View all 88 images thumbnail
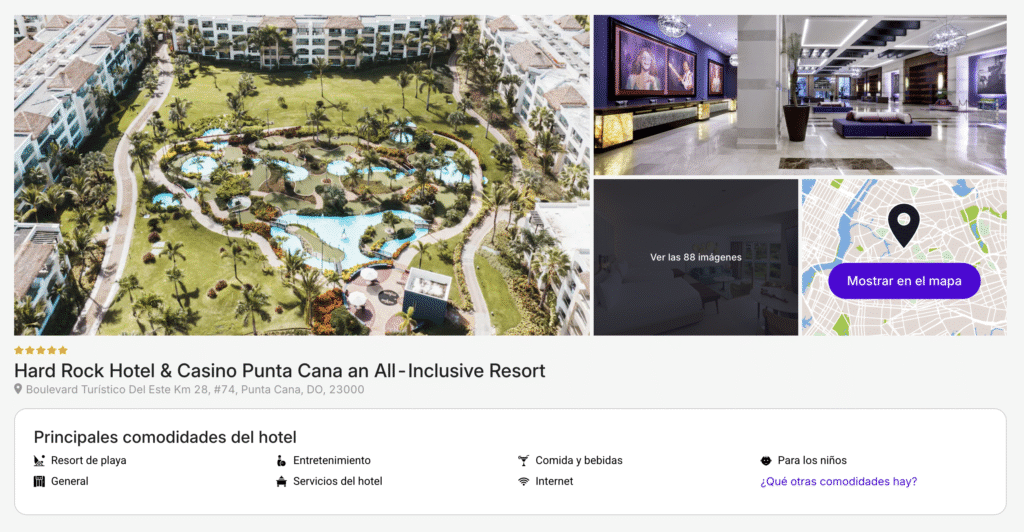The height and width of the screenshot is (532, 1024). [x=696, y=257]
